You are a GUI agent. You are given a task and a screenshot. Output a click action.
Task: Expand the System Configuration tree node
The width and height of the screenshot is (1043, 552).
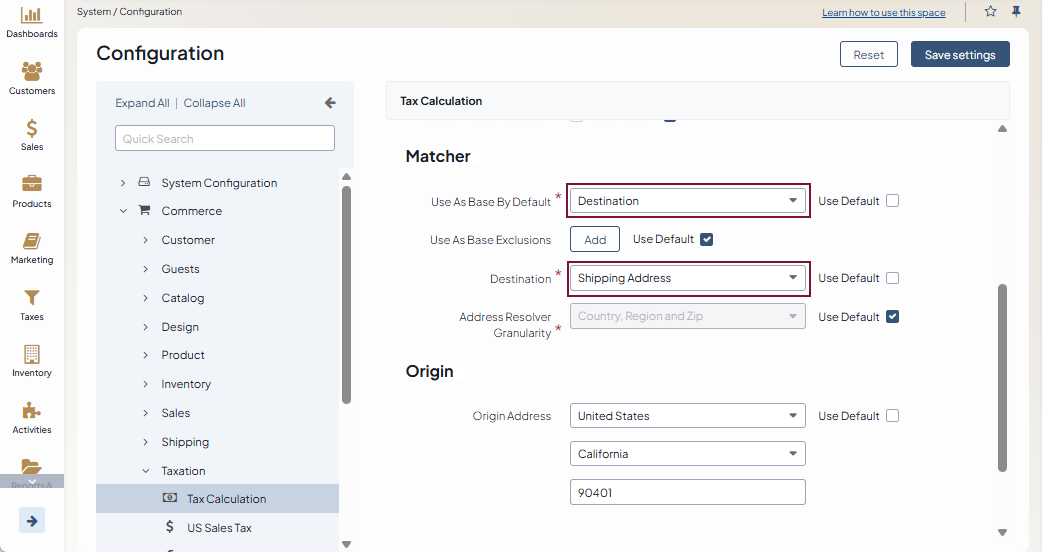(123, 183)
